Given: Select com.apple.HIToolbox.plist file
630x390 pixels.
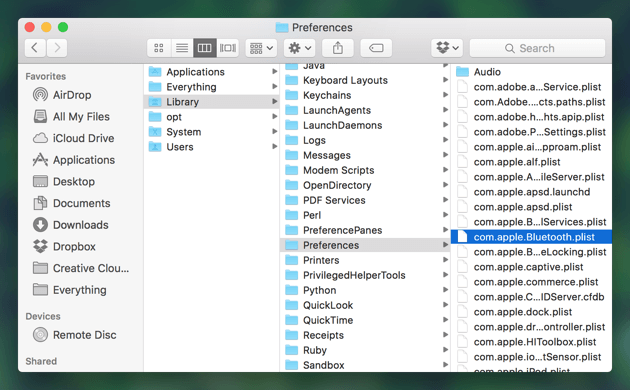Looking at the screenshot, I should (x=532, y=342).
